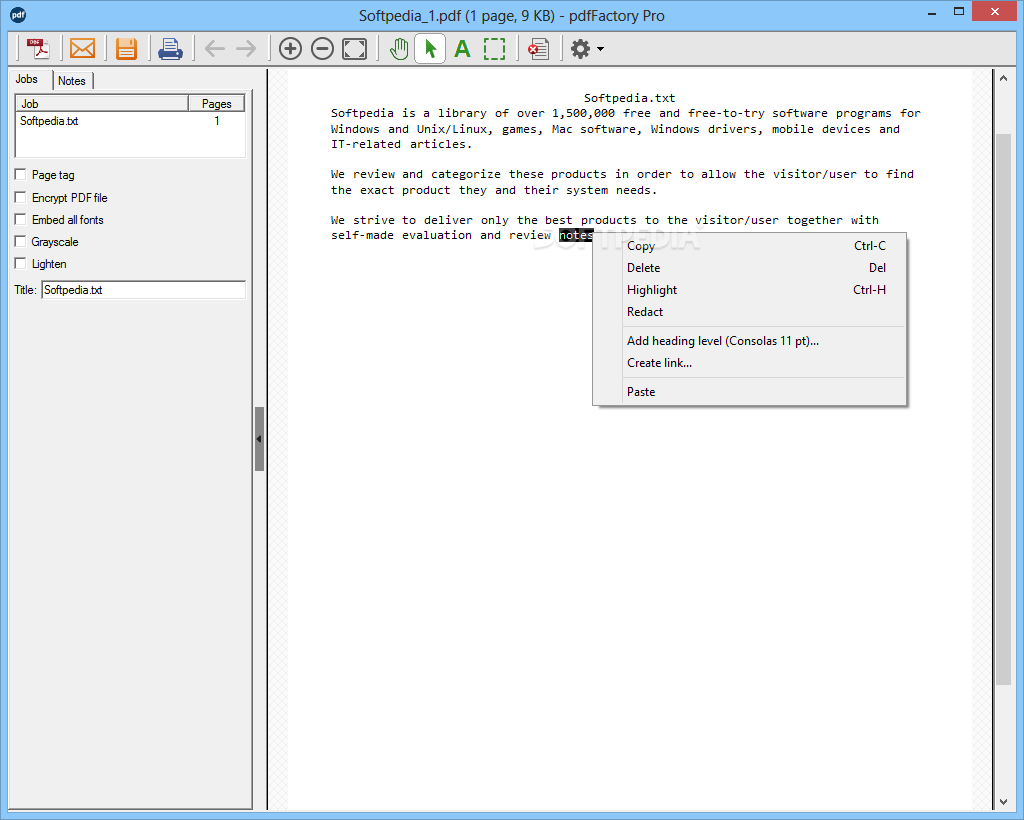Viewport: 1024px width, 820px height.
Task: Go back with the left arrow
Action: [214, 48]
